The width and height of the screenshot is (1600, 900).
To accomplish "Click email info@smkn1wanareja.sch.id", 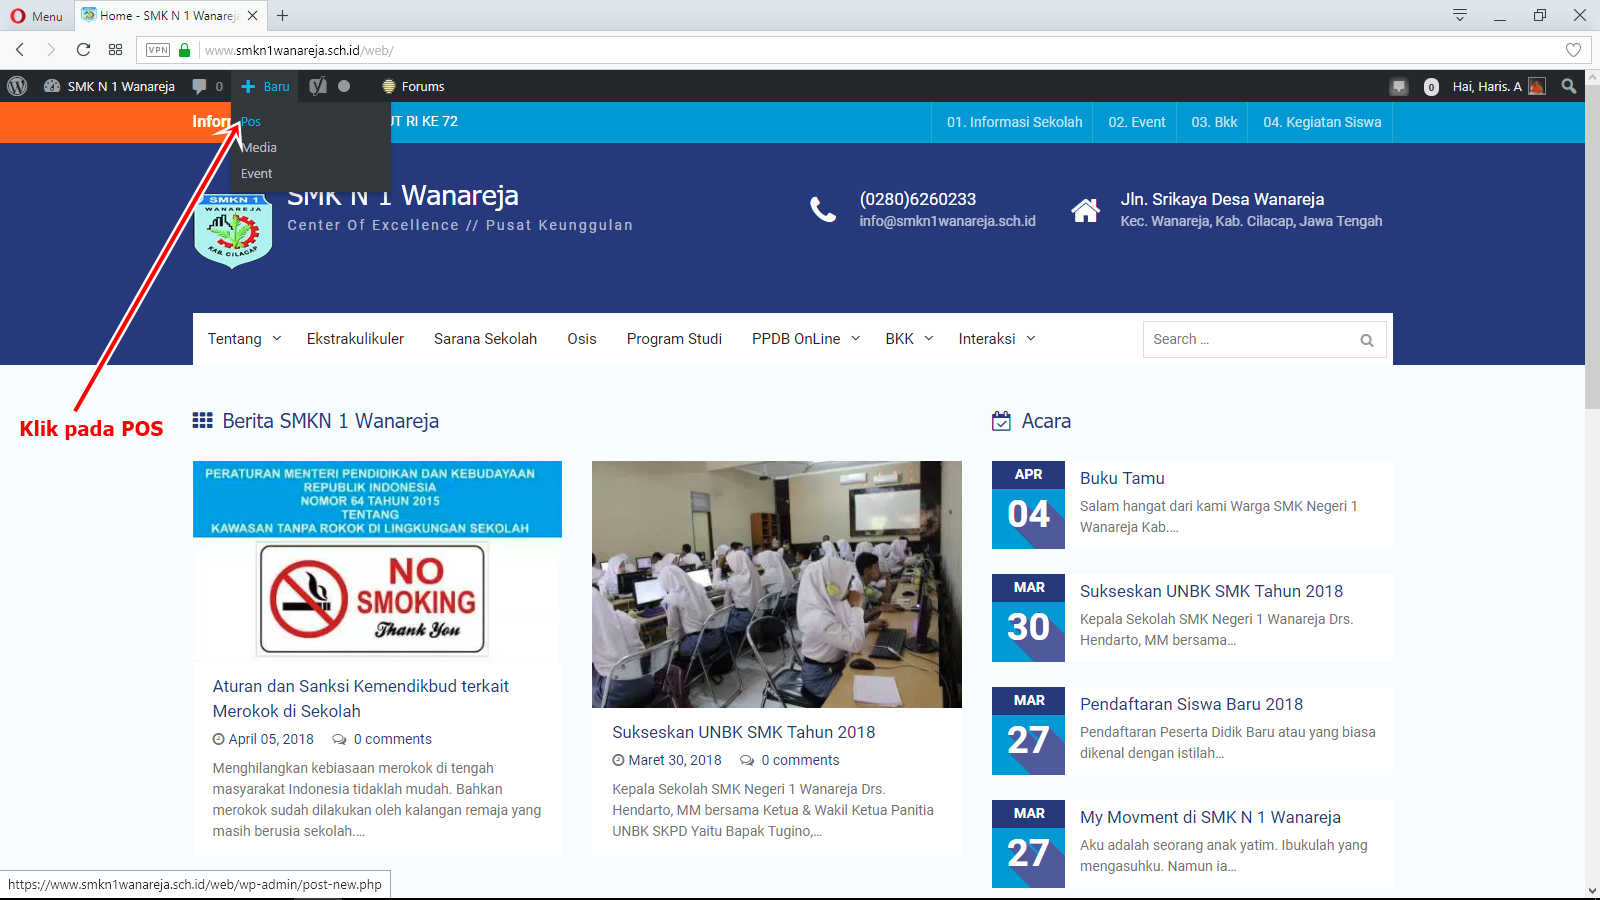I will (947, 221).
